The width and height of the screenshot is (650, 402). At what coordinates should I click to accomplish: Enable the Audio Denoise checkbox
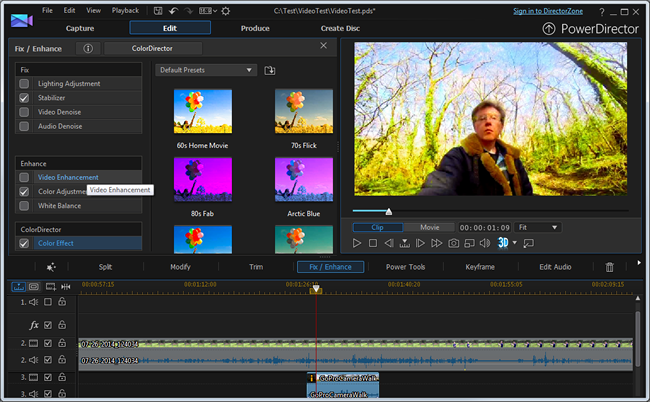click(24, 126)
